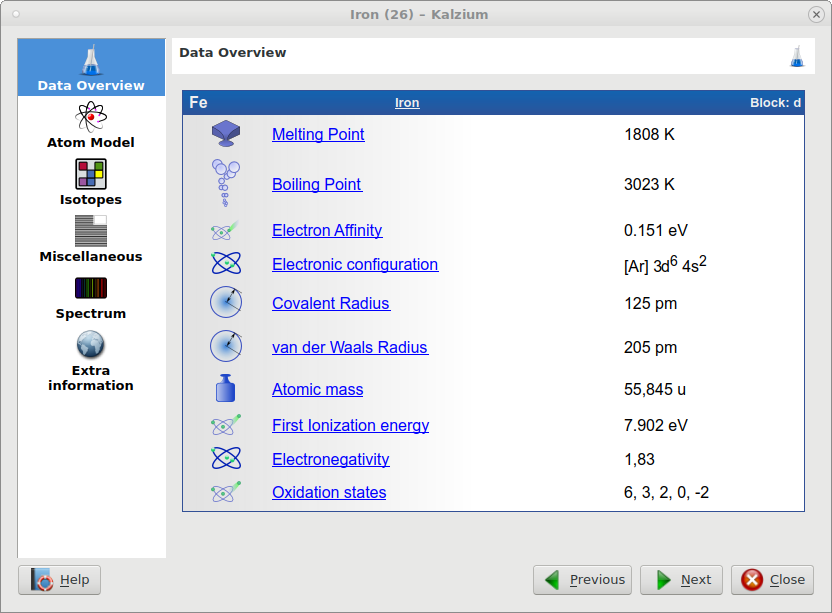Select the covalent radius value 125 pm
This screenshot has height=613, width=832.
pyautogui.click(x=651, y=304)
